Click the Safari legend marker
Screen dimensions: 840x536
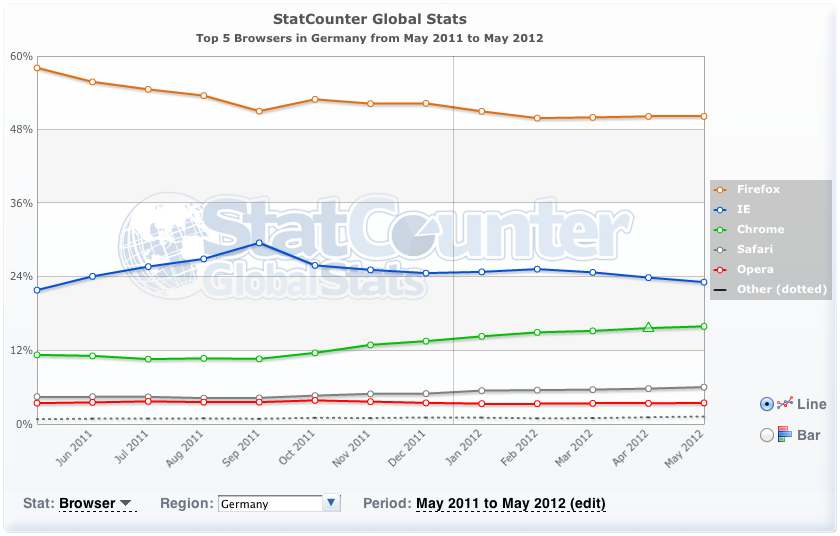(718, 249)
